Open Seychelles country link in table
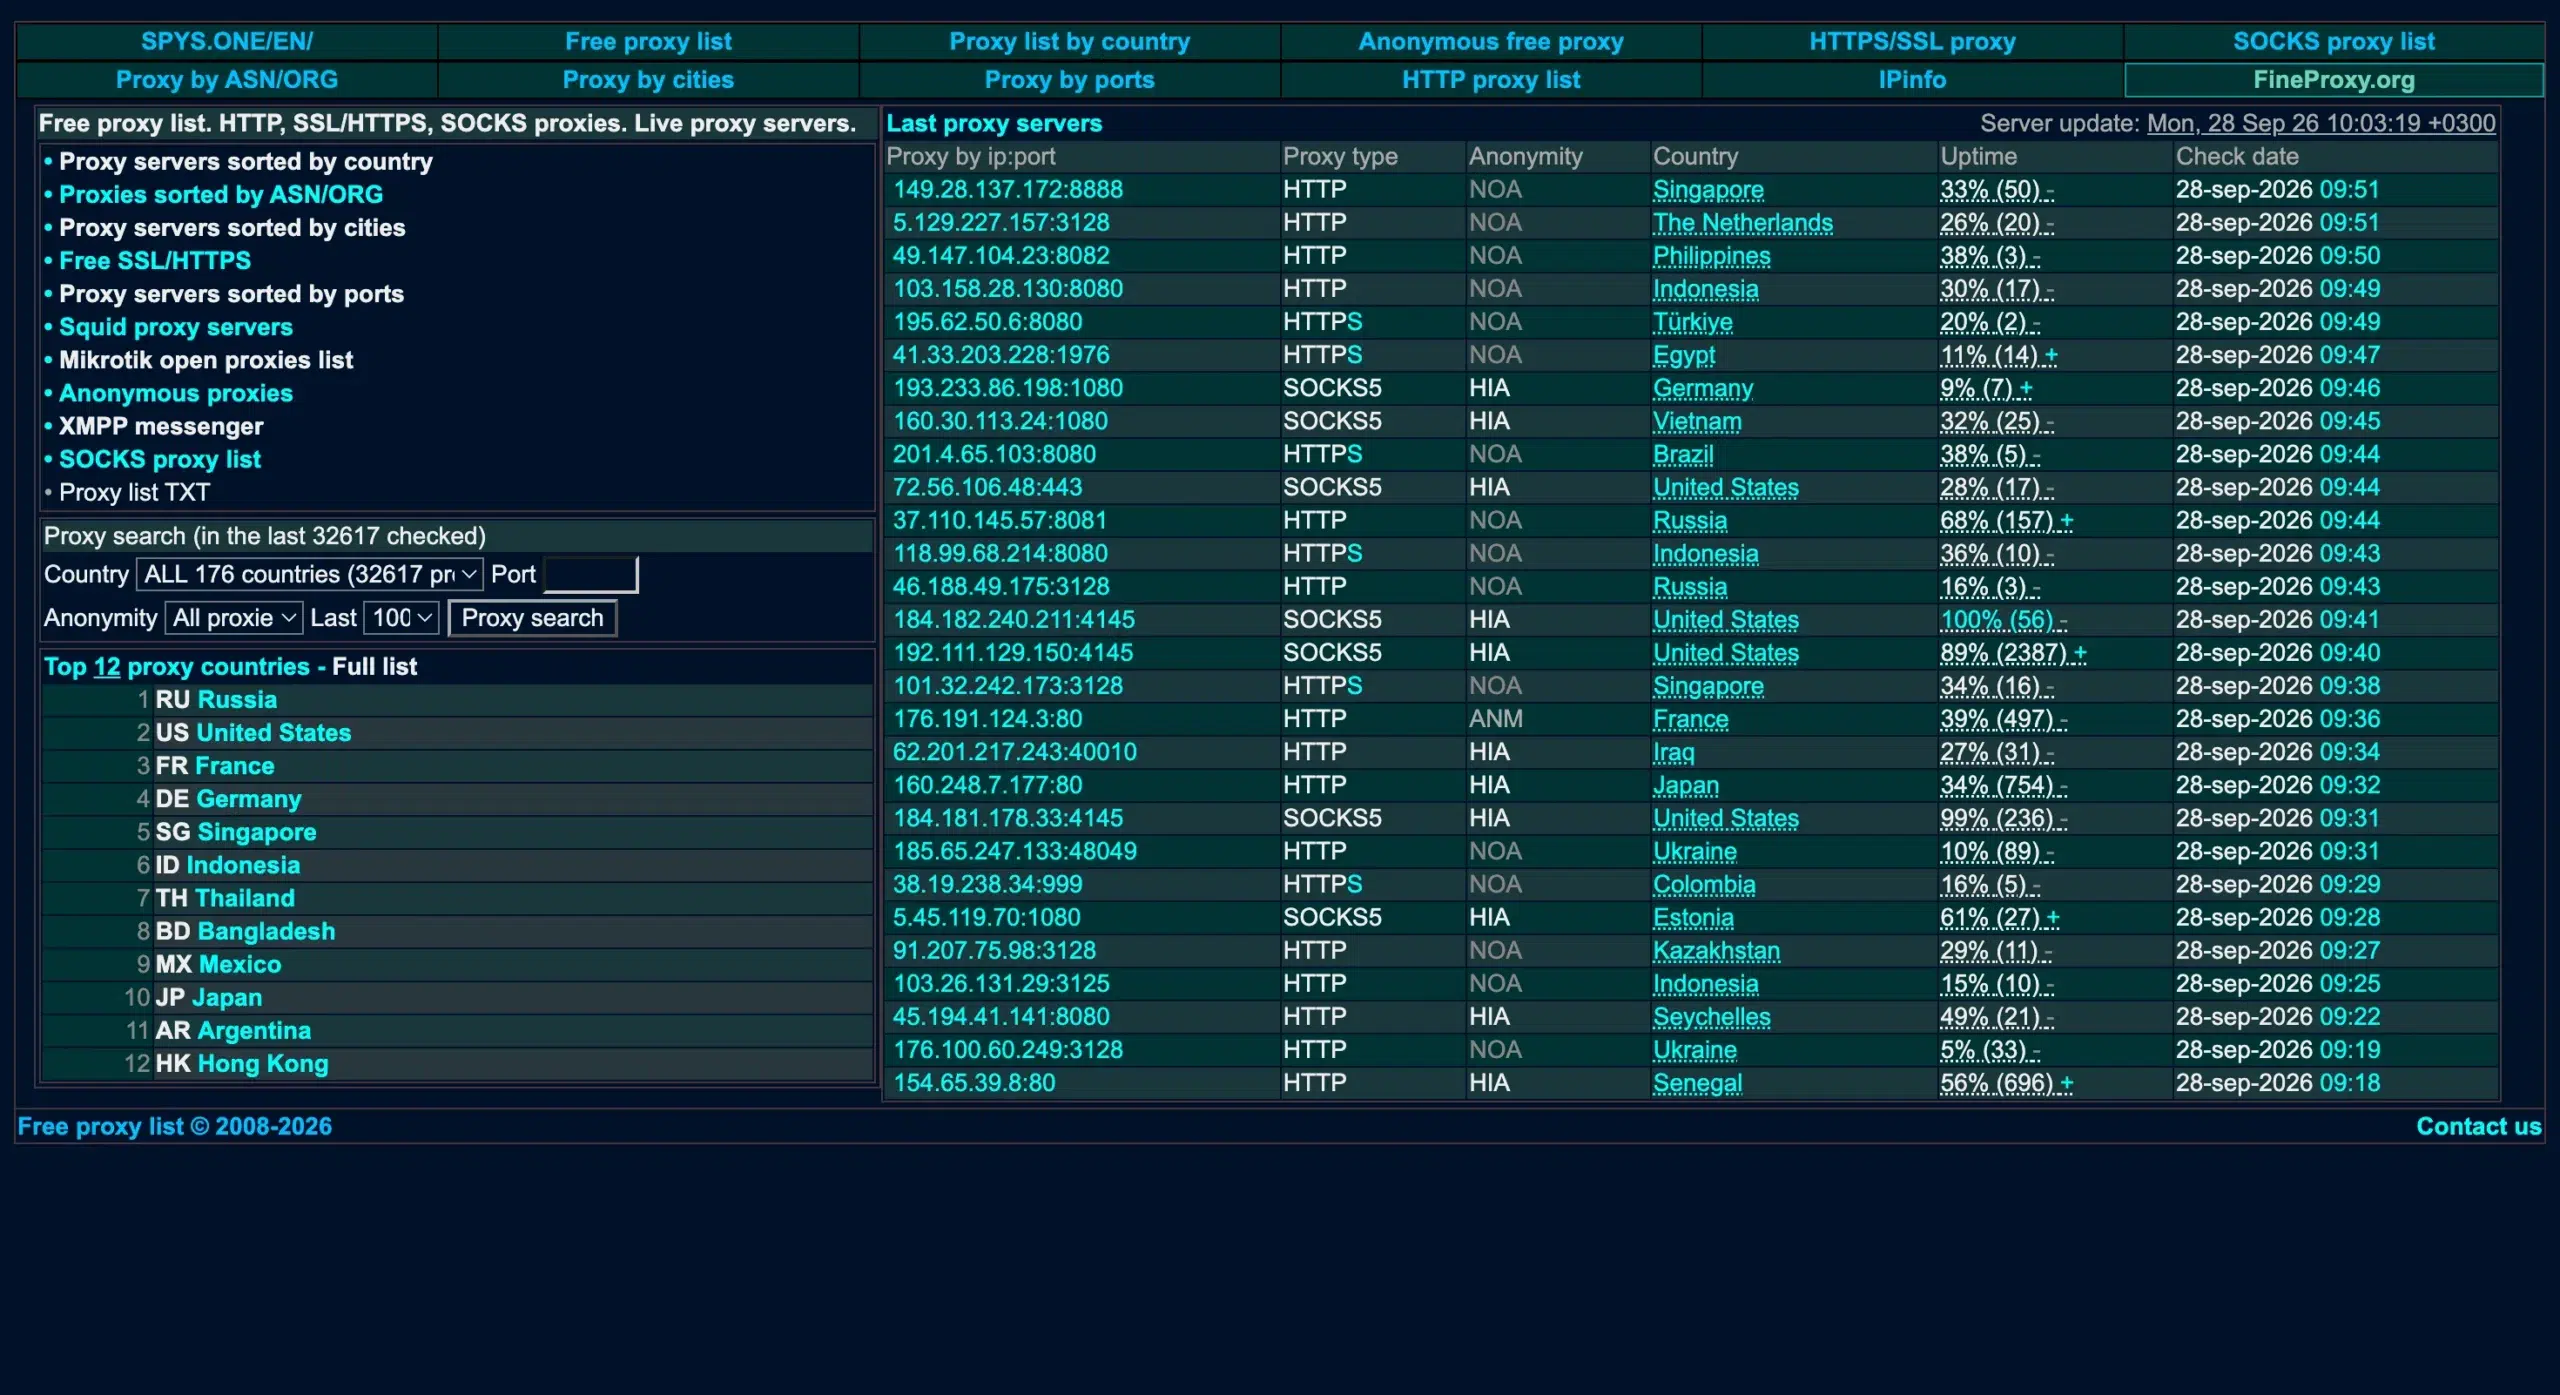This screenshot has height=1395, width=2560. point(1711,1017)
